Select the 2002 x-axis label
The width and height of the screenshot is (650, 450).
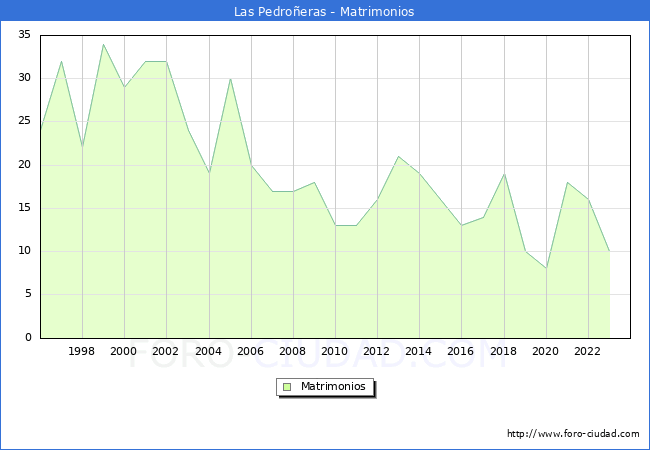click(x=166, y=352)
